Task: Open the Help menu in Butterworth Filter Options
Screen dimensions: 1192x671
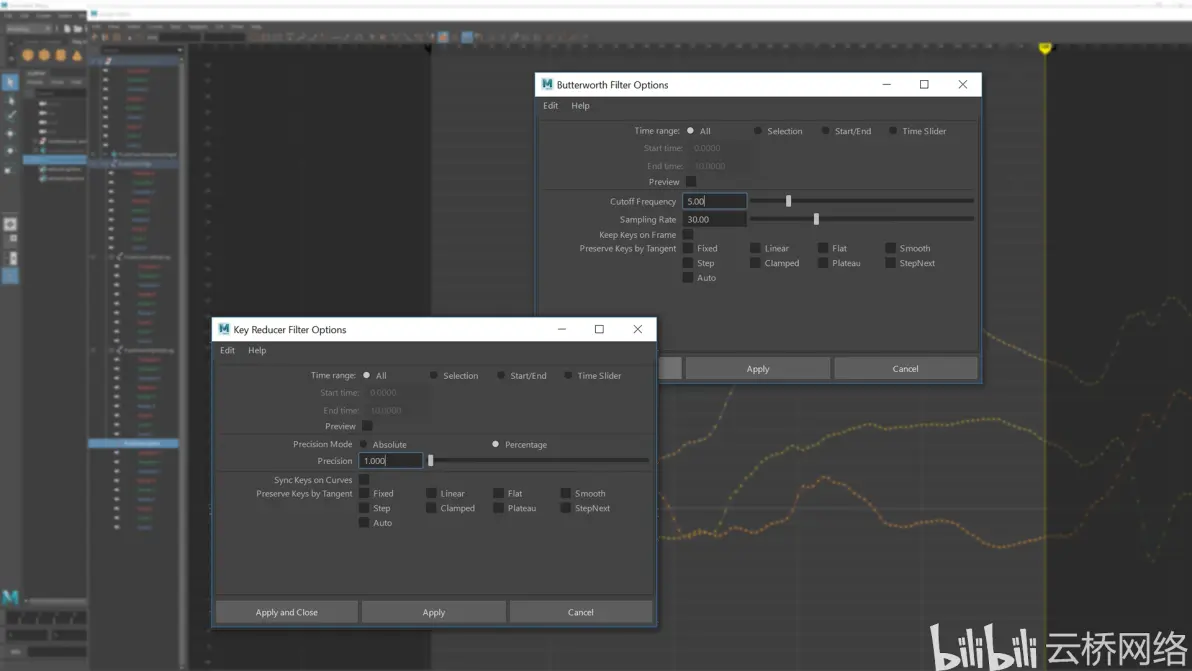Action: point(580,106)
